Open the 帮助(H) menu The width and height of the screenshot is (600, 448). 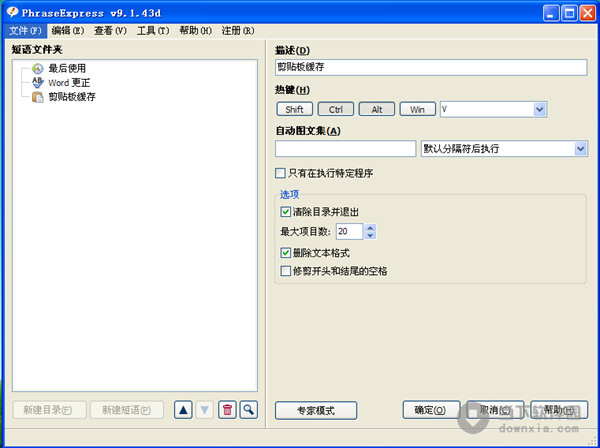click(x=195, y=31)
